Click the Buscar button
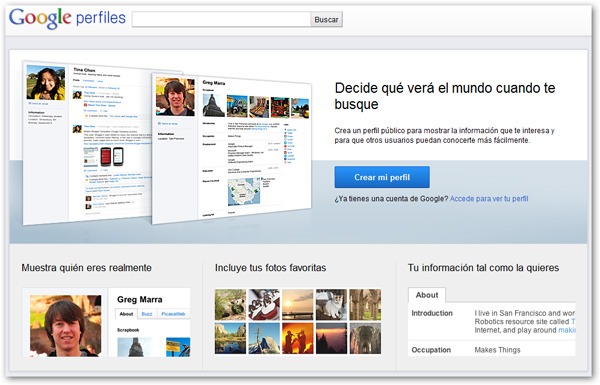This screenshot has height=385, width=600. point(326,20)
